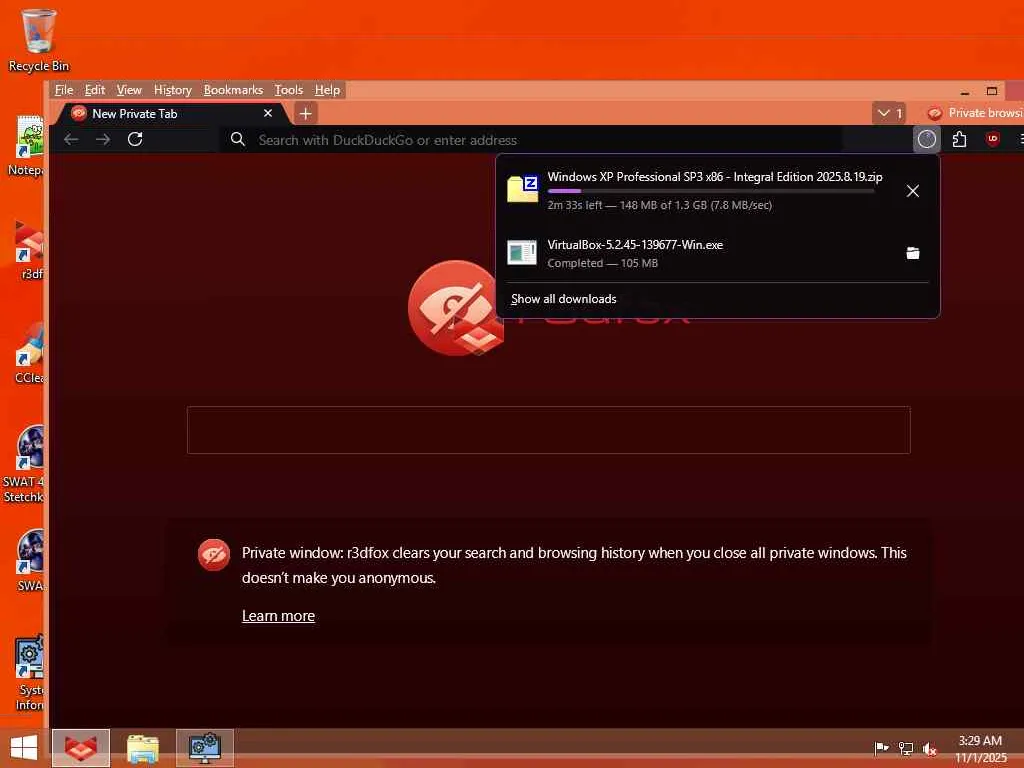Open the uBlock Origin shield icon
This screenshot has height=768, width=1024.
993,138
